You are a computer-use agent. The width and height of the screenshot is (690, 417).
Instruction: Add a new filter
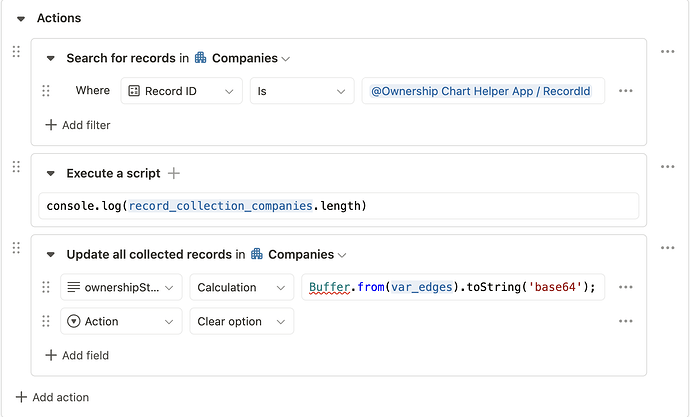pyautogui.click(x=78, y=125)
